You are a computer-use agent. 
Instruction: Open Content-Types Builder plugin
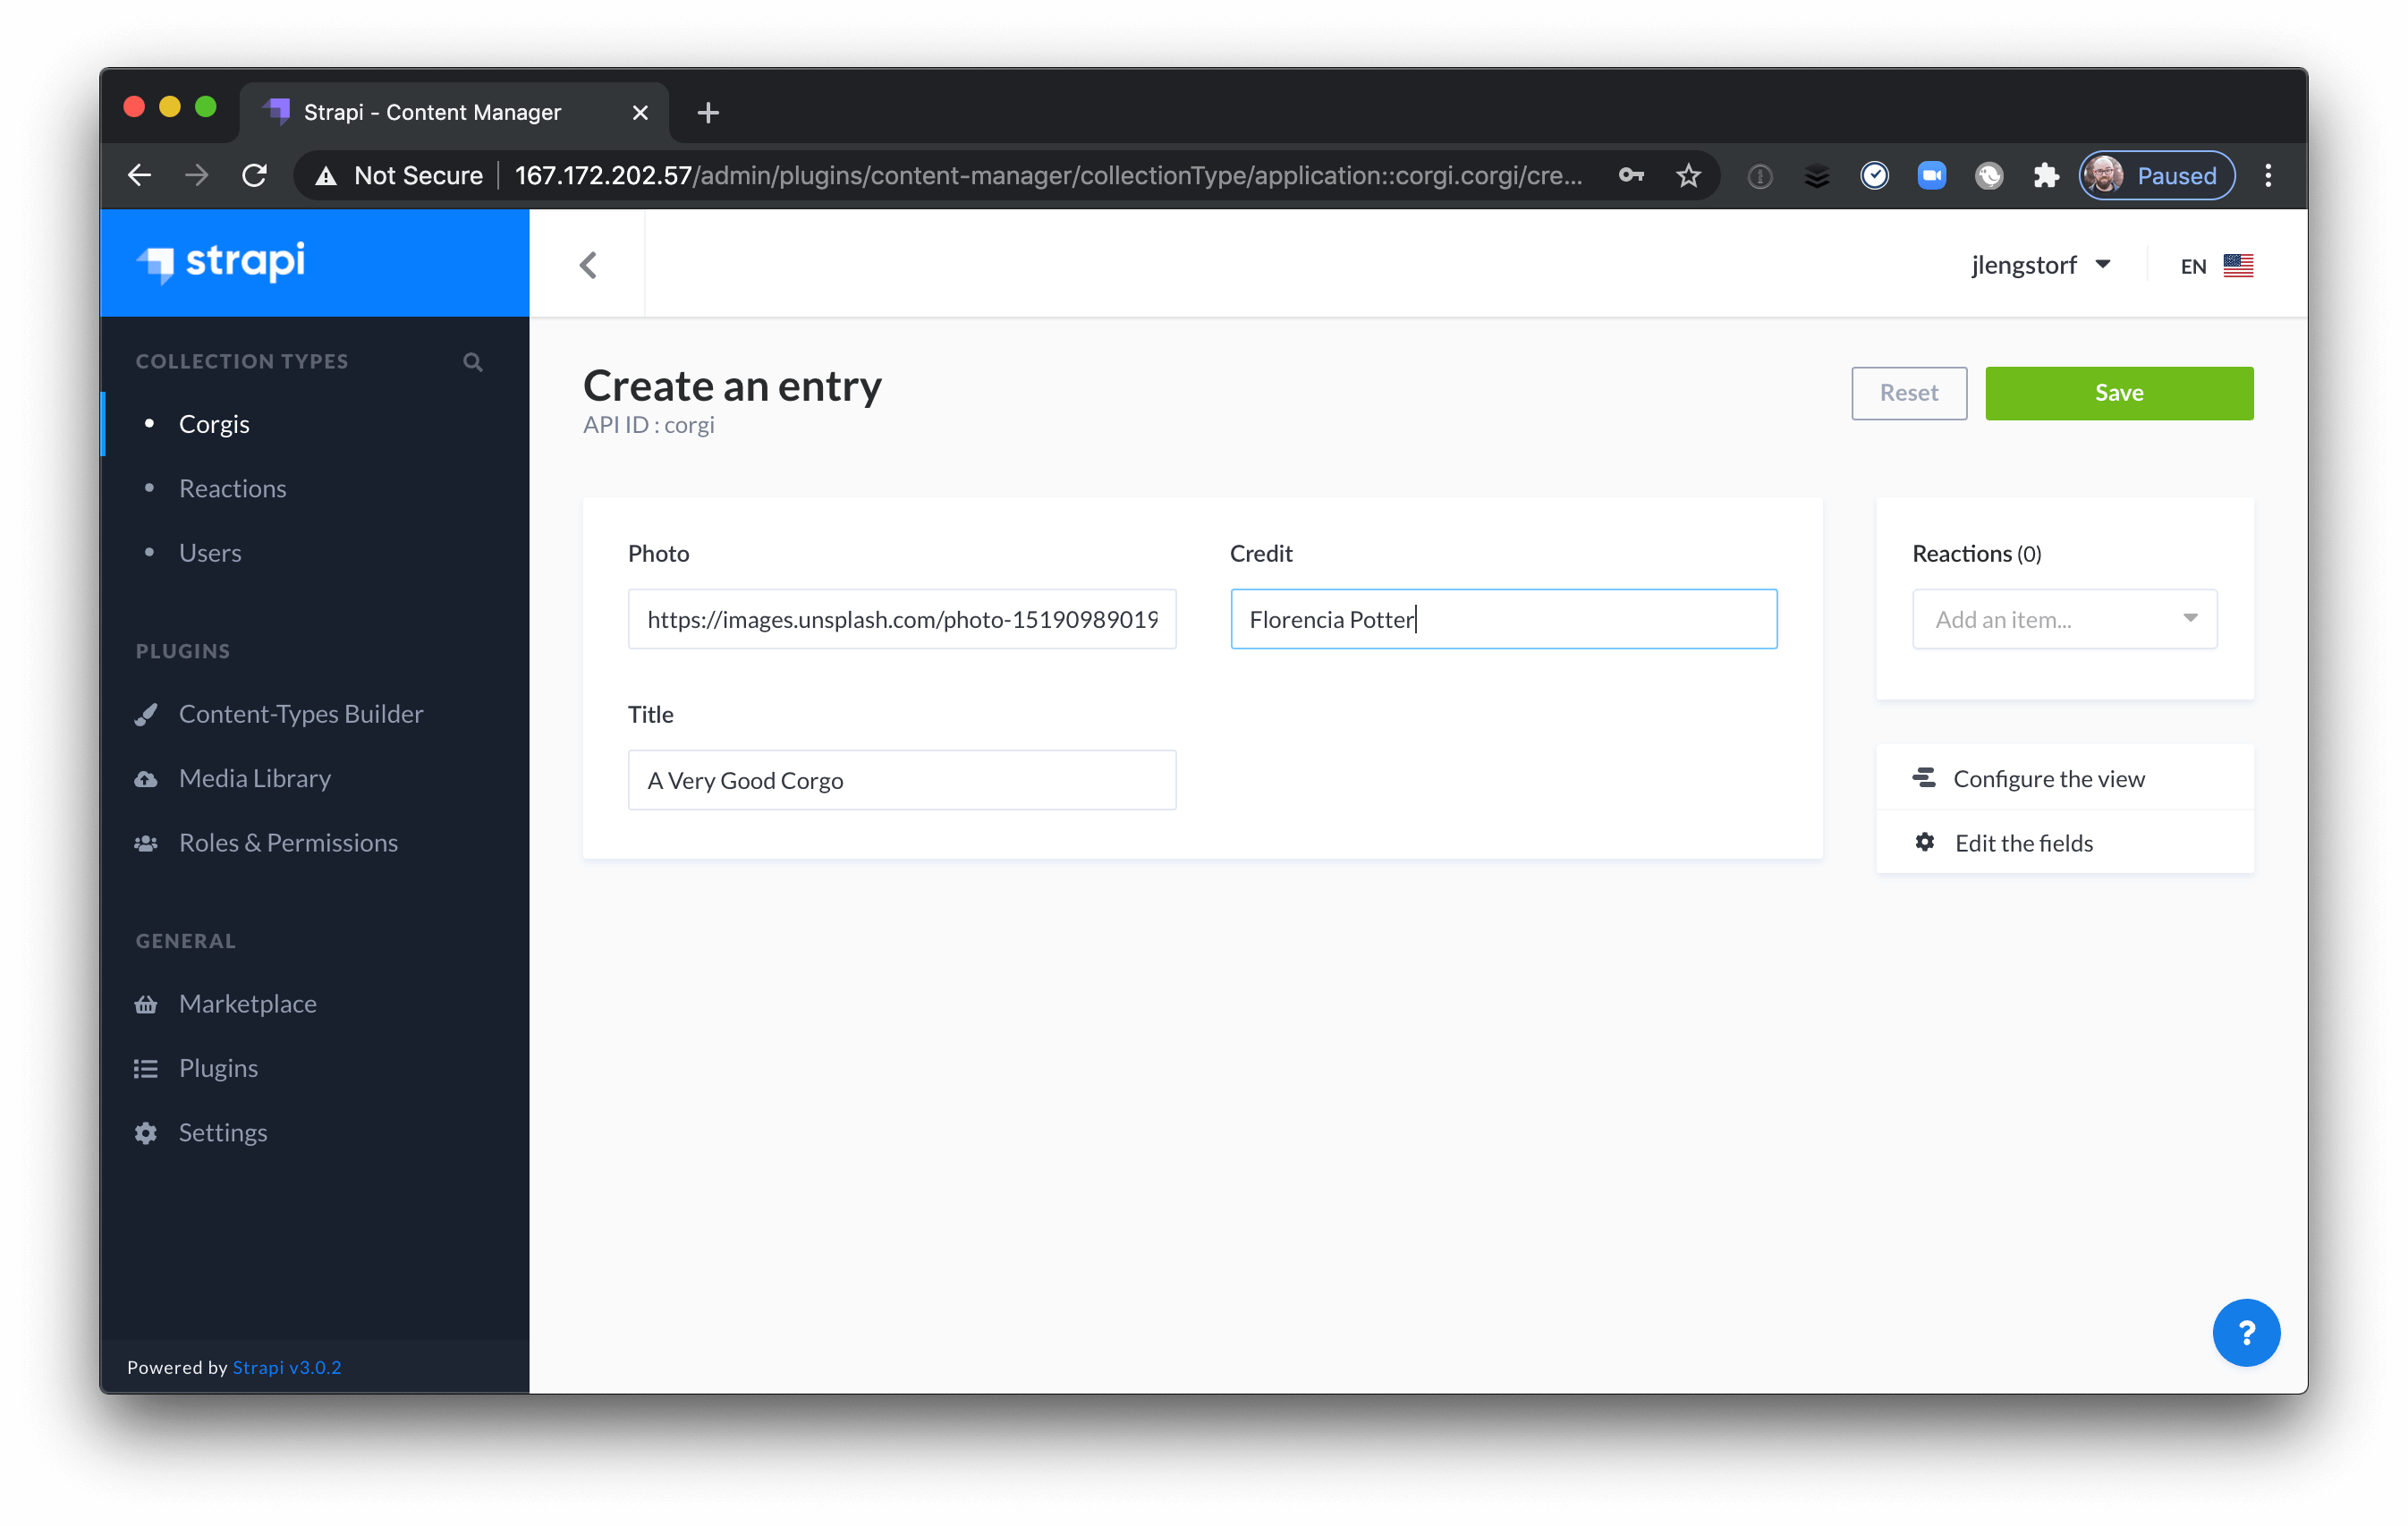(299, 713)
